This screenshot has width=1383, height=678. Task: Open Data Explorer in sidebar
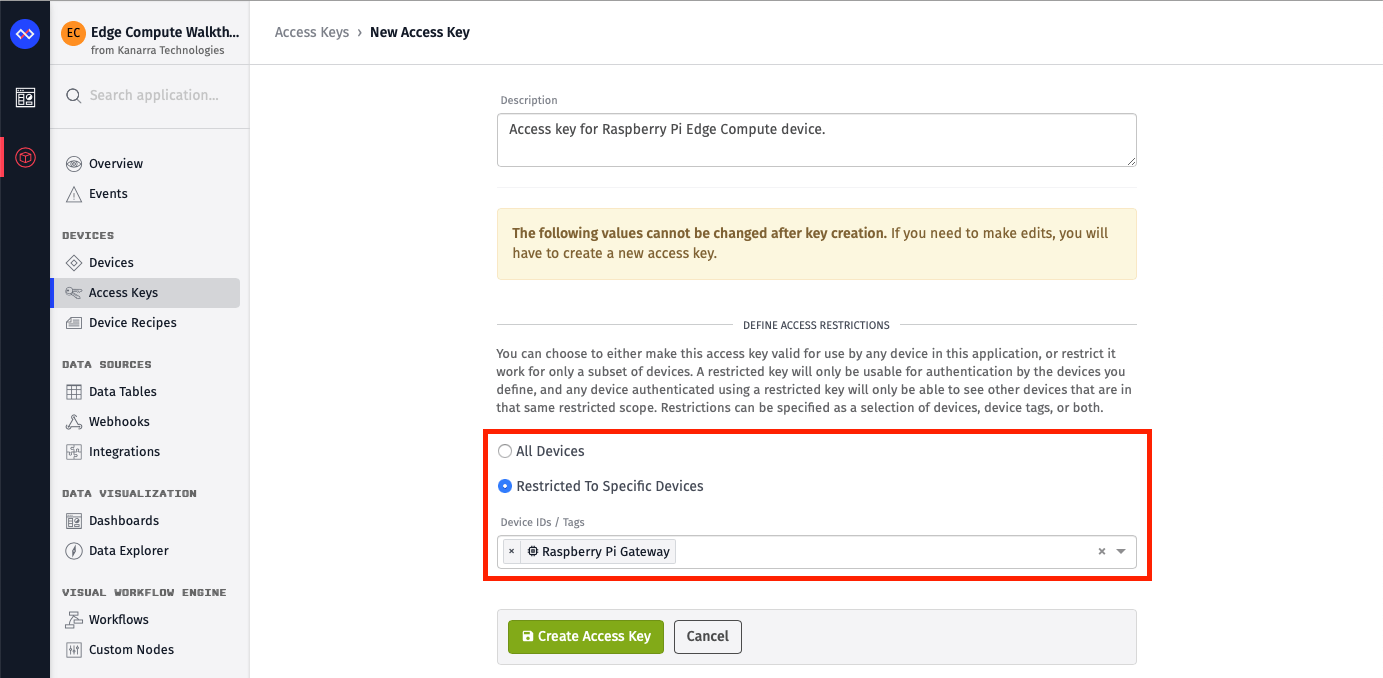click(x=129, y=551)
